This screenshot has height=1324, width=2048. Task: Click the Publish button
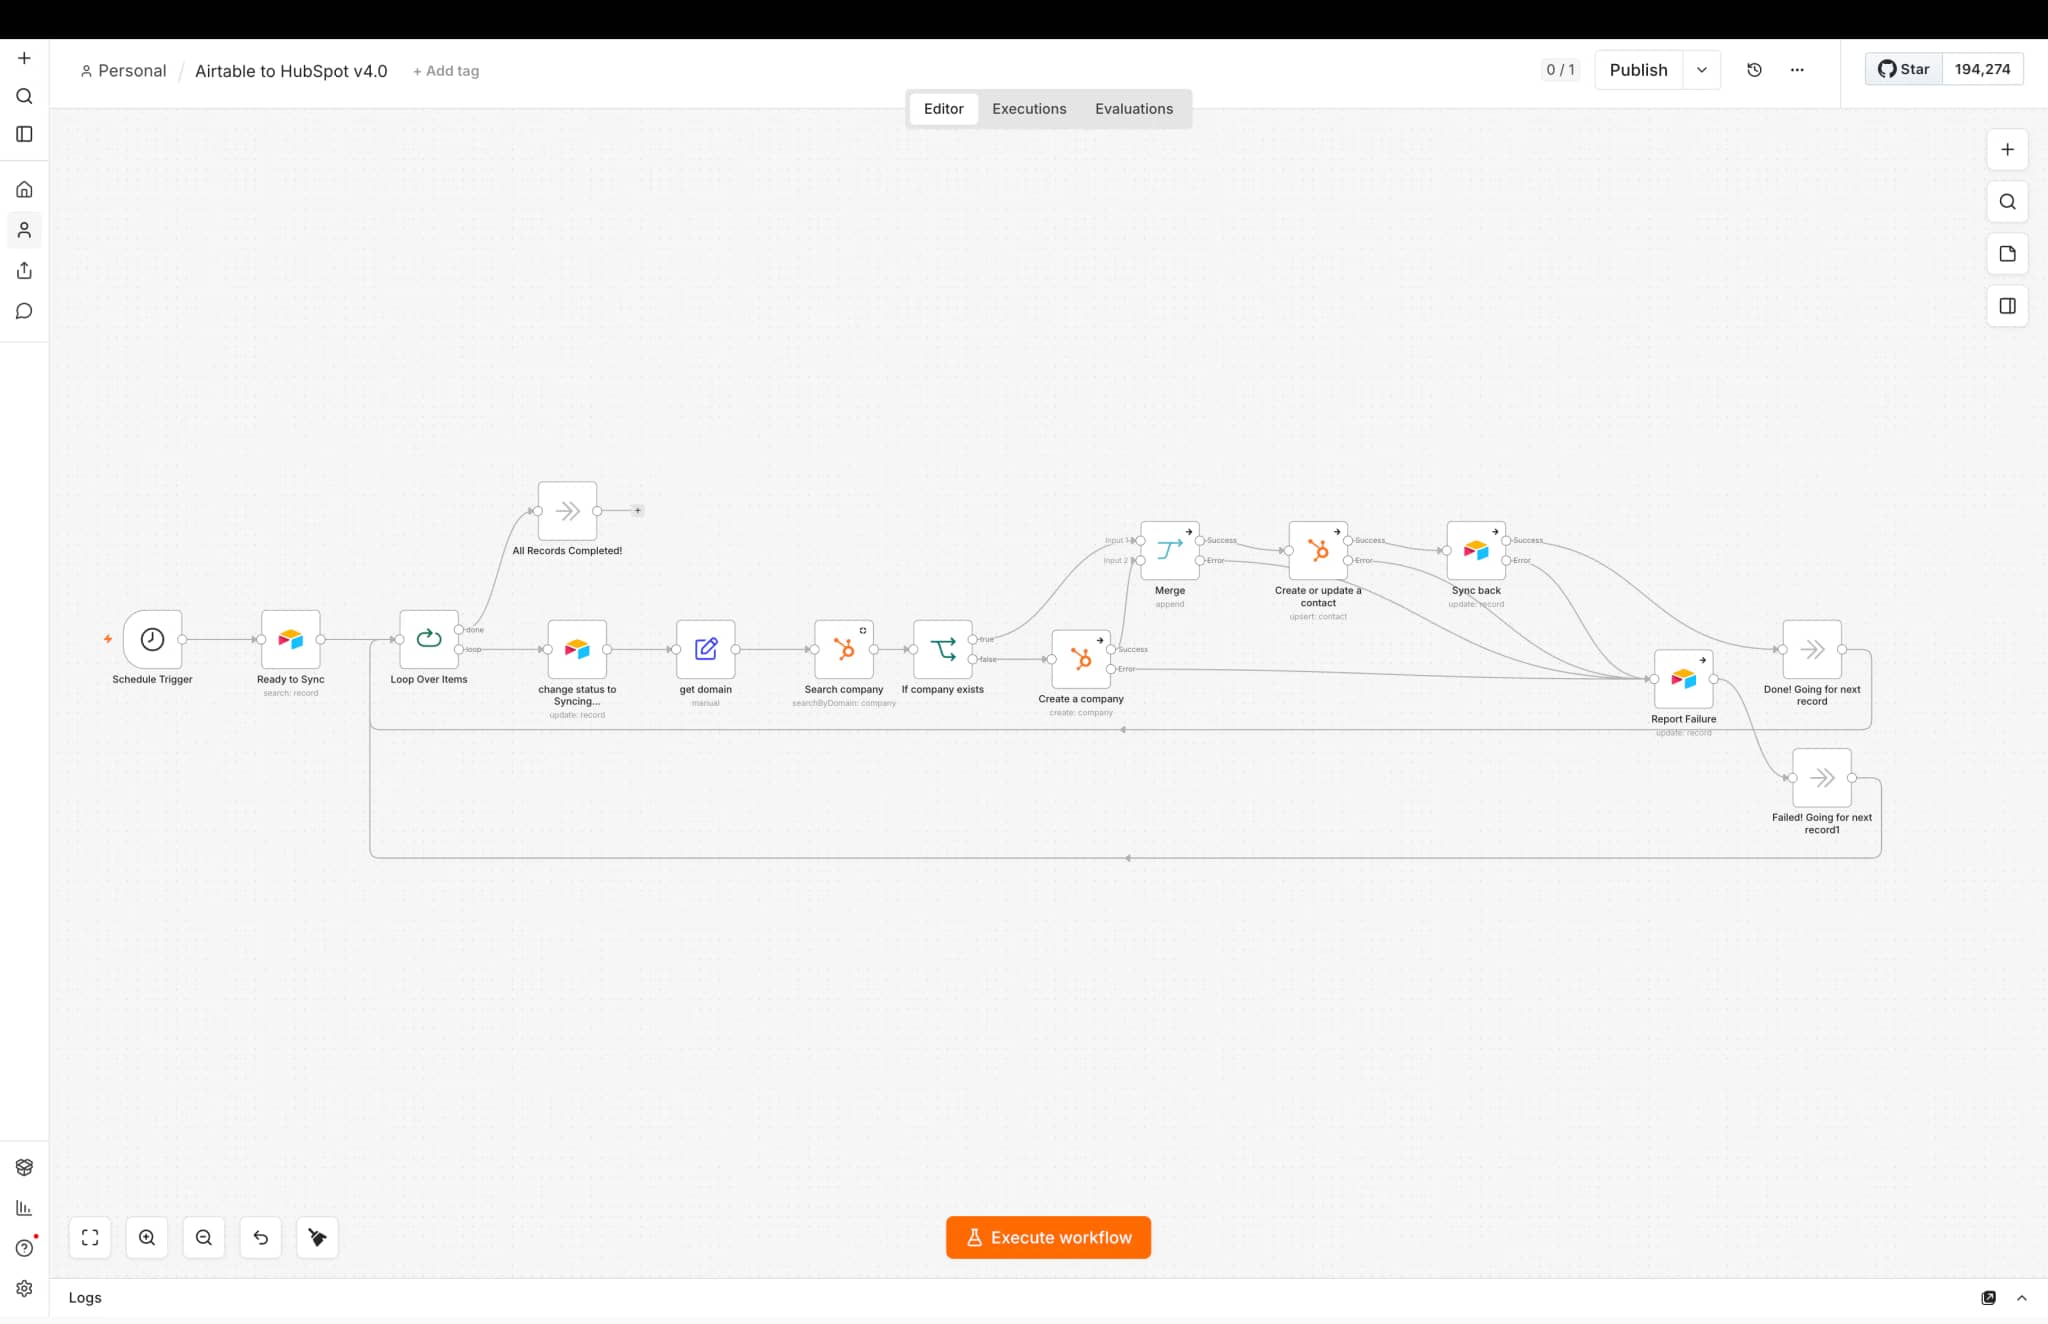coord(1639,70)
